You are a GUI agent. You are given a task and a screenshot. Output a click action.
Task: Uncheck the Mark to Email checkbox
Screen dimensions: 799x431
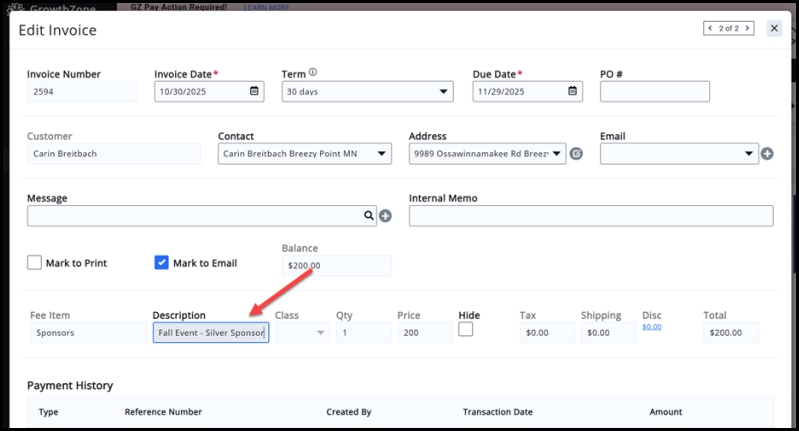[x=161, y=263]
